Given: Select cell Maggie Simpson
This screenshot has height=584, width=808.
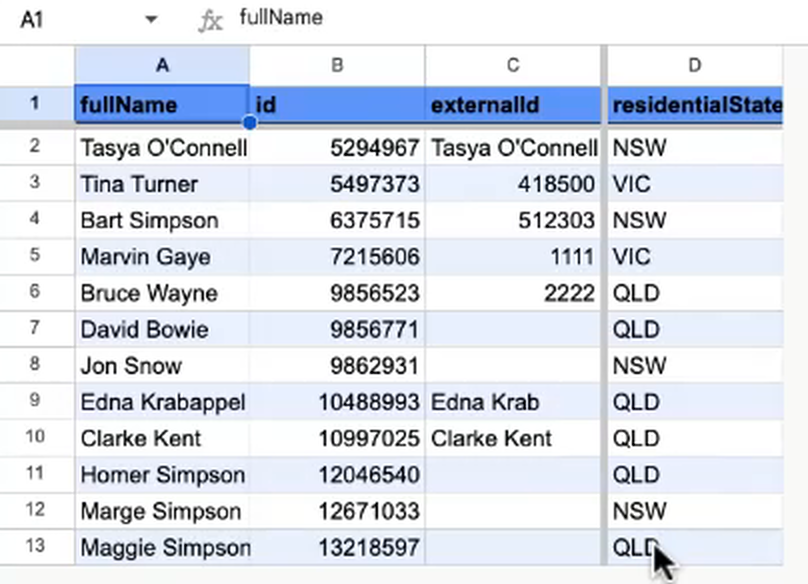Looking at the screenshot, I should coord(162,547).
